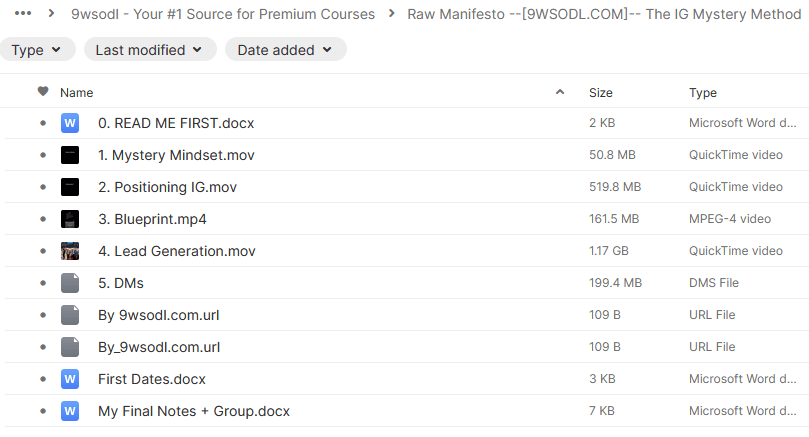Image resolution: width=809 pixels, height=437 pixels.
Task: Open the Date added filter dropdown
Action: click(x=285, y=50)
